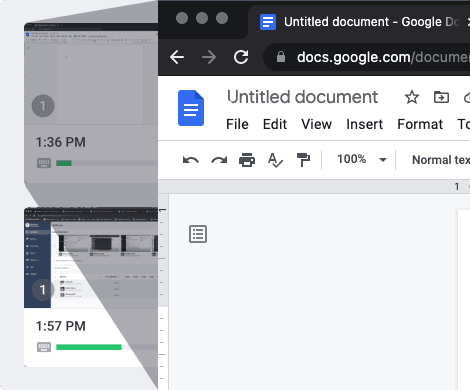The height and width of the screenshot is (390, 470).
Task: Star the Untitled document
Action: (412, 97)
